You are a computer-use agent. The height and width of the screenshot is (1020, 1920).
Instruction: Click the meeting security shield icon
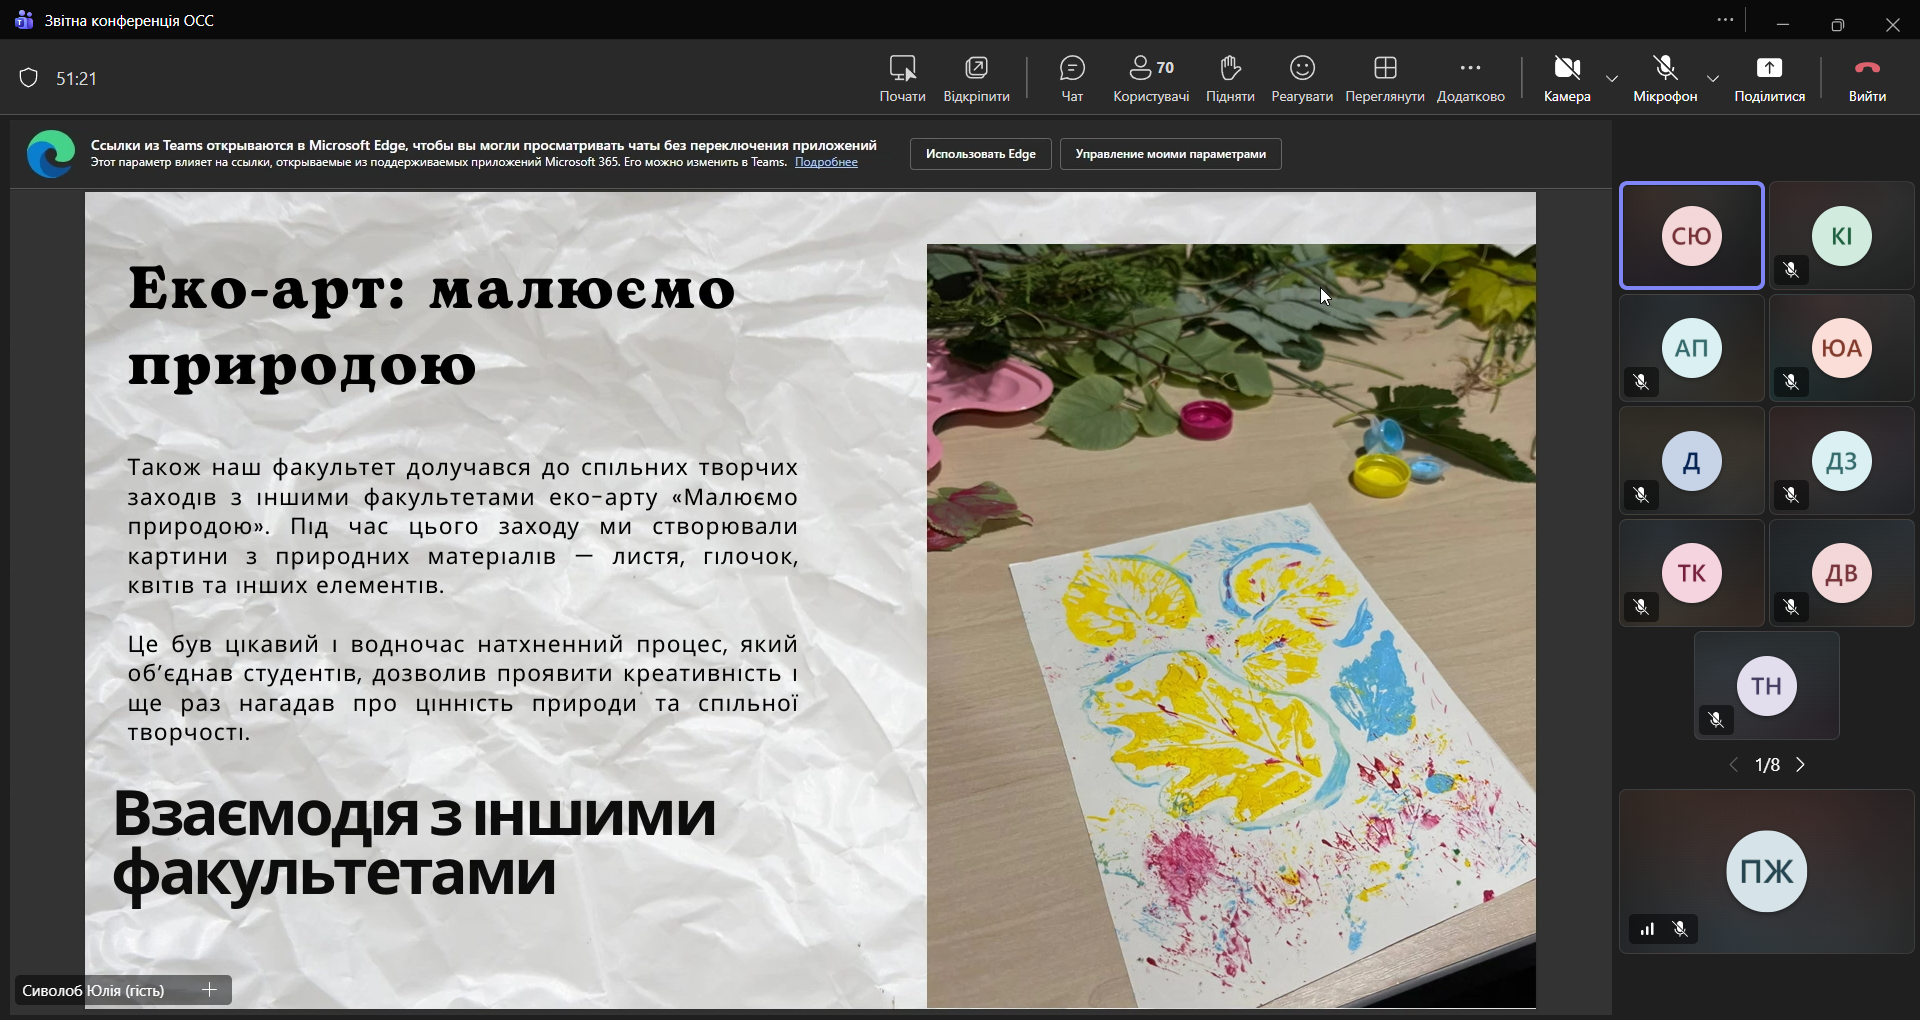29,79
